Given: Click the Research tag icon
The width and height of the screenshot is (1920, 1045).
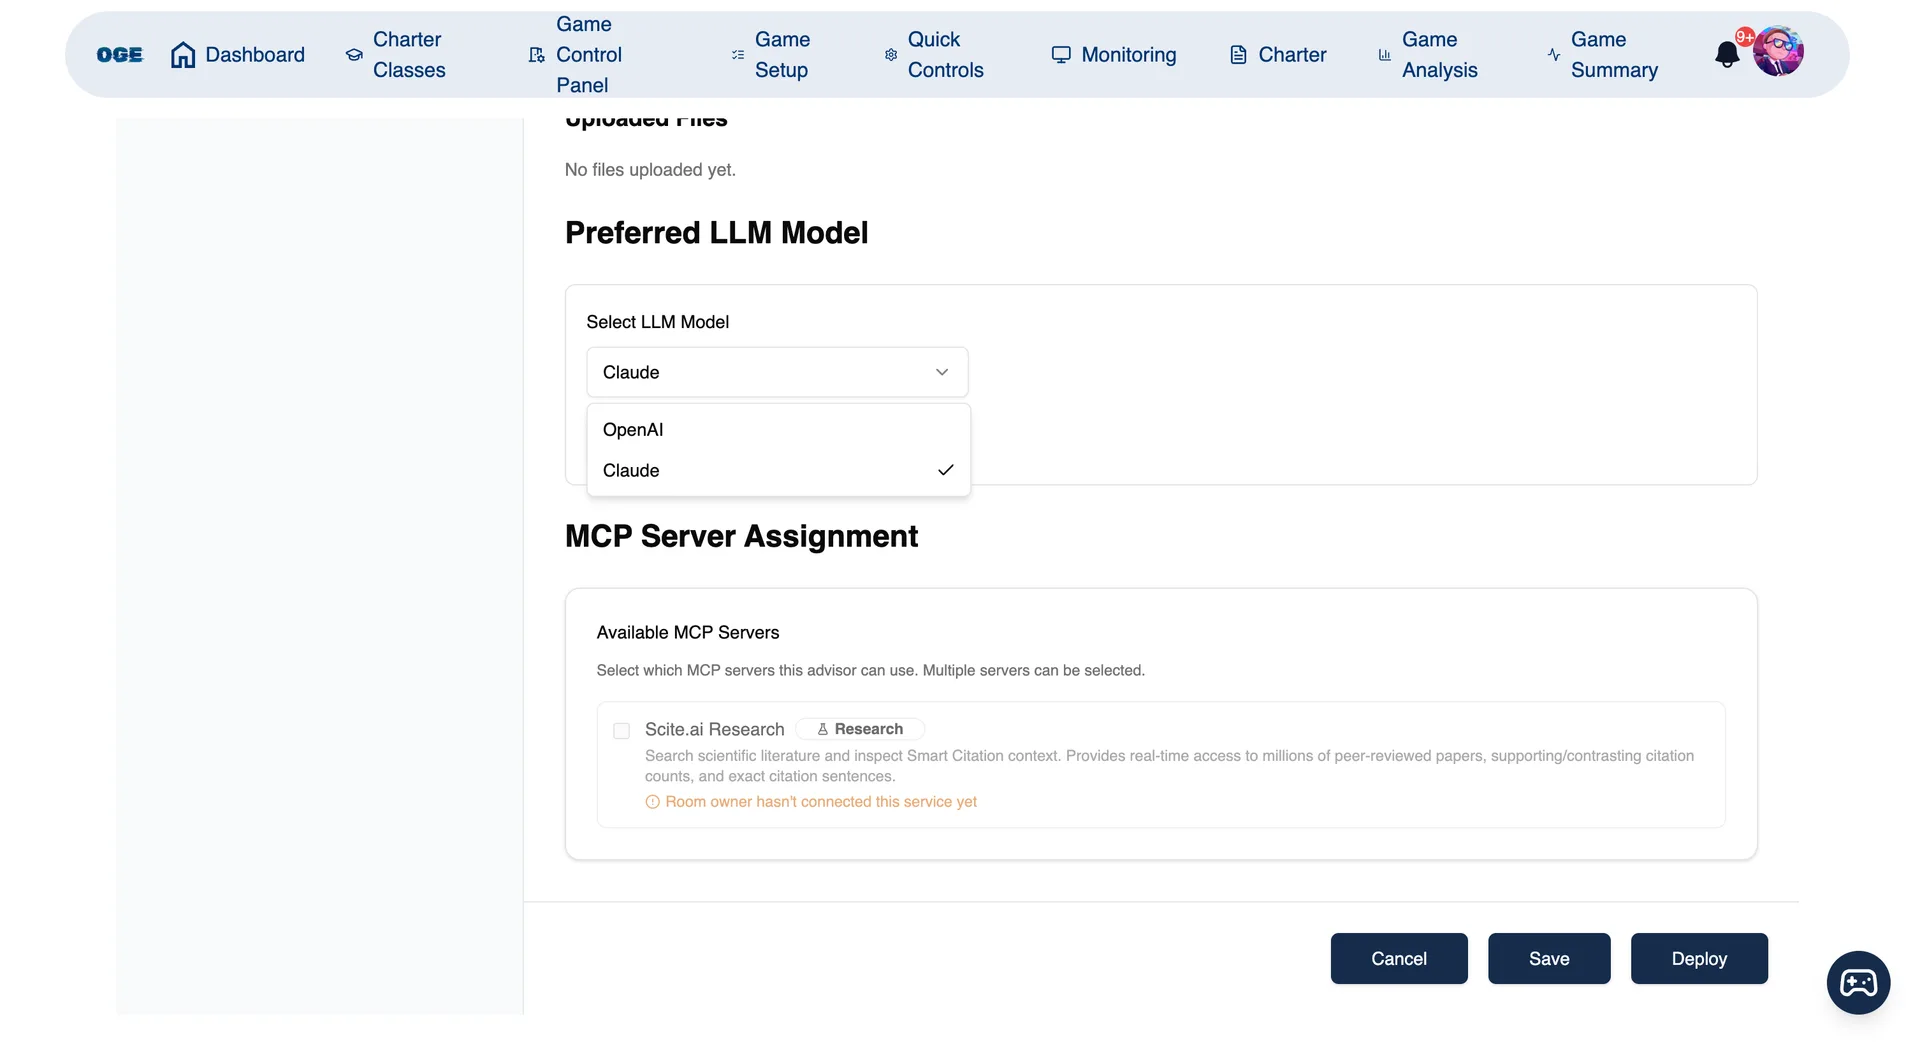Looking at the screenshot, I should (x=823, y=730).
